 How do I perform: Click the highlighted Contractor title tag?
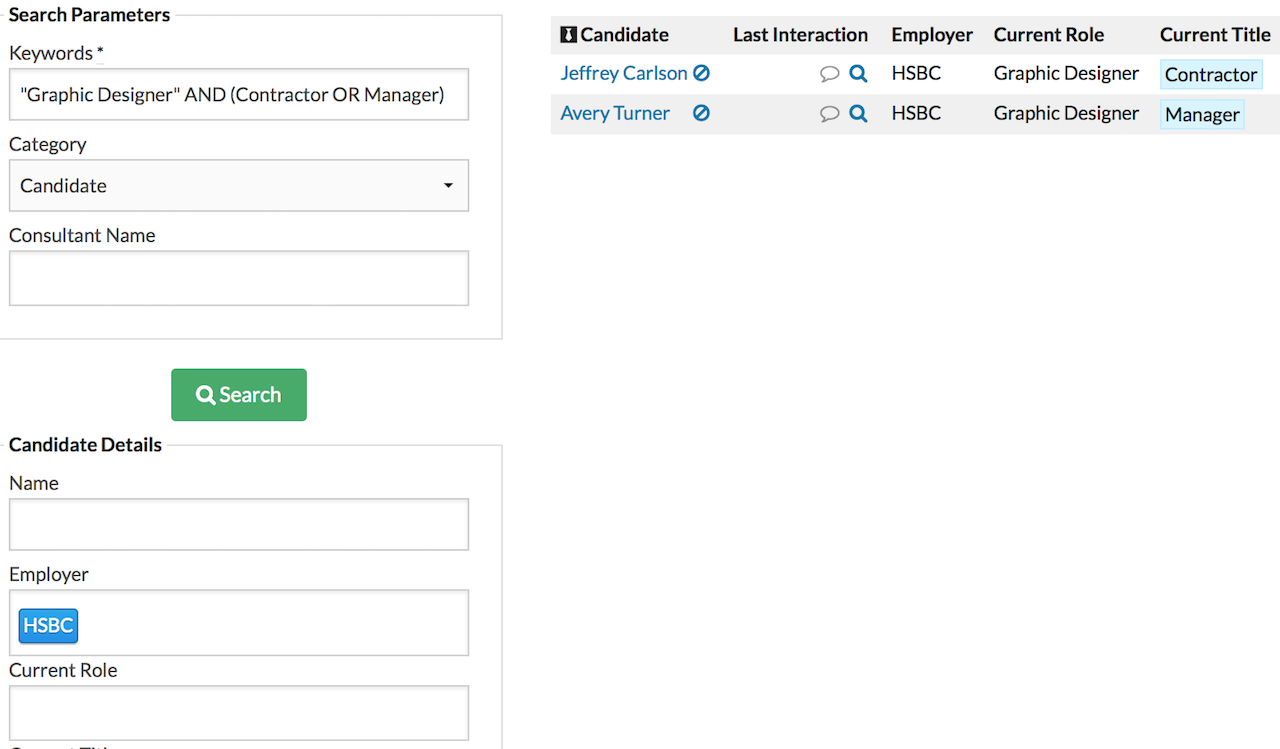tap(1211, 75)
